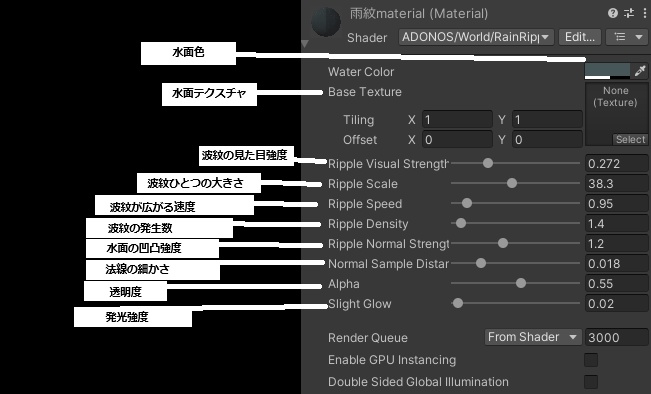Click the Base Texture label
This screenshot has height=394, width=651.
tap(365, 92)
